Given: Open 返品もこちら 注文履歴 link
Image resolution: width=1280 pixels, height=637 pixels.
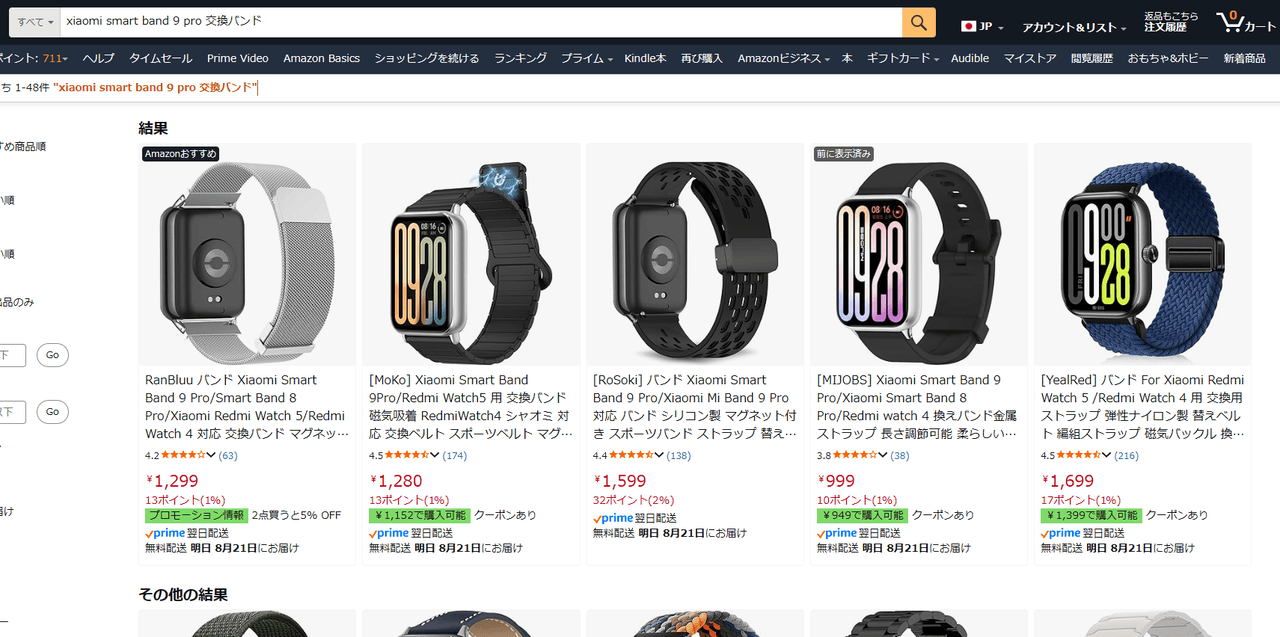Looking at the screenshot, I should 1171,22.
